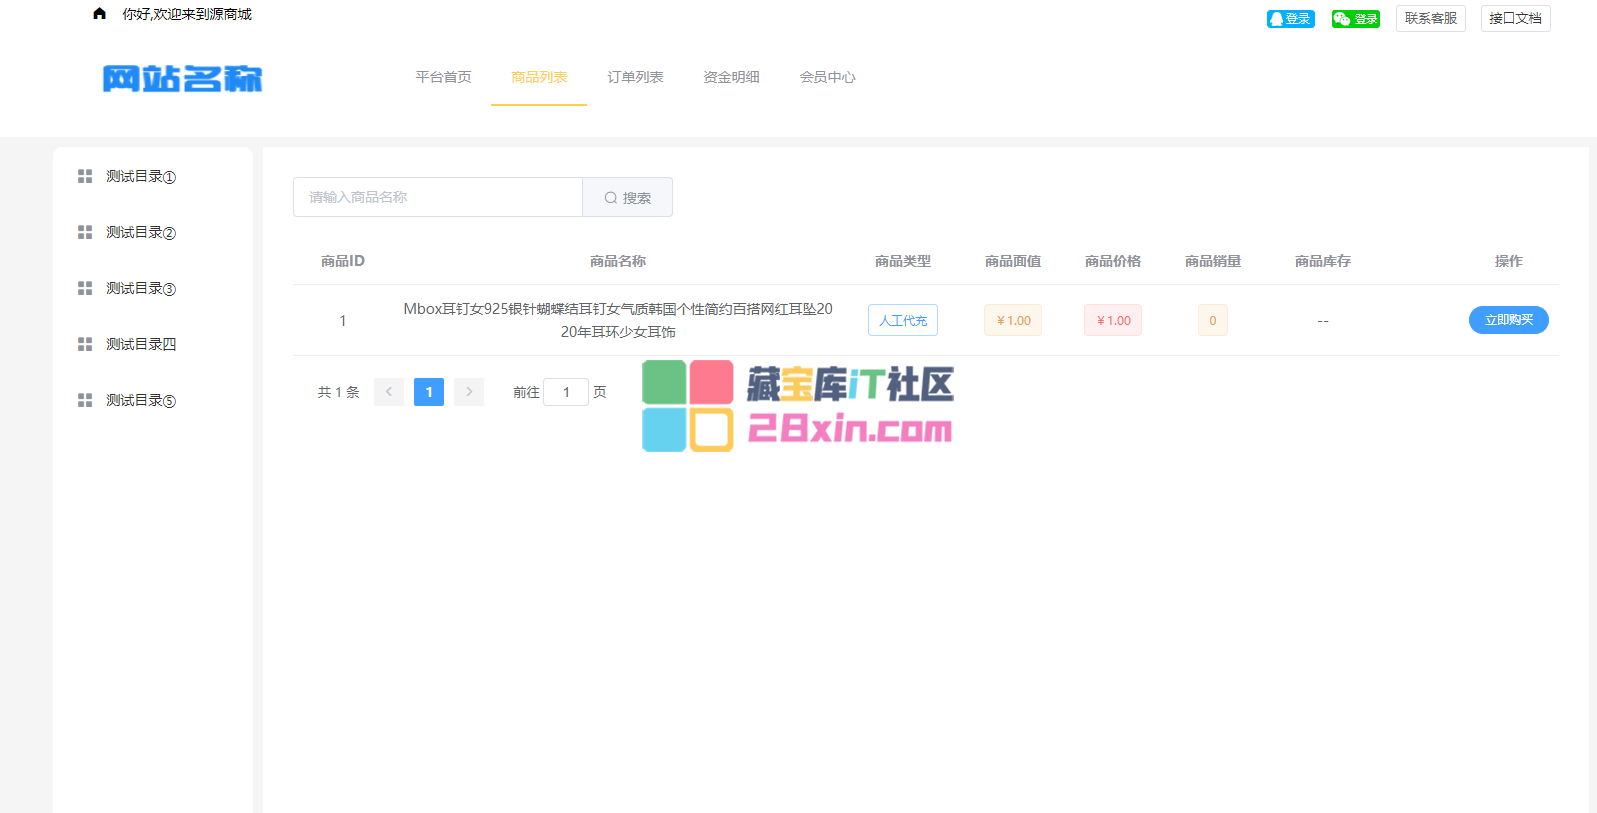Select 测试目录① category
The height and width of the screenshot is (813, 1597).
pyautogui.click(x=141, y=176)
